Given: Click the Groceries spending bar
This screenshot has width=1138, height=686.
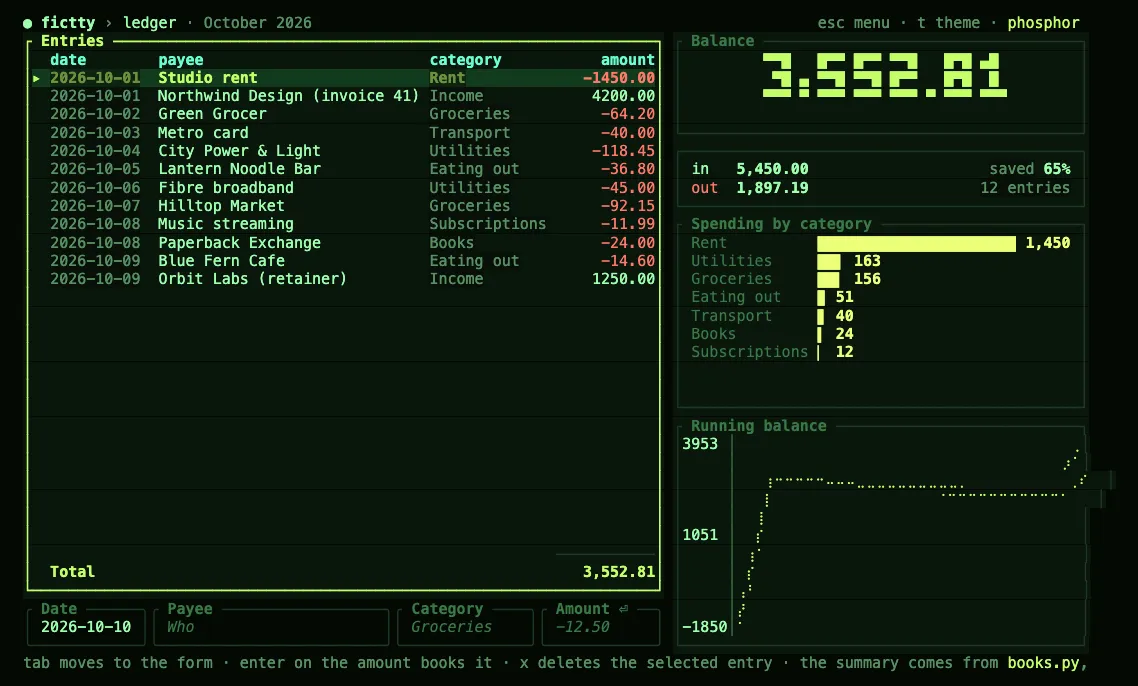Looking at the screenshot, I should pos(828,279).
